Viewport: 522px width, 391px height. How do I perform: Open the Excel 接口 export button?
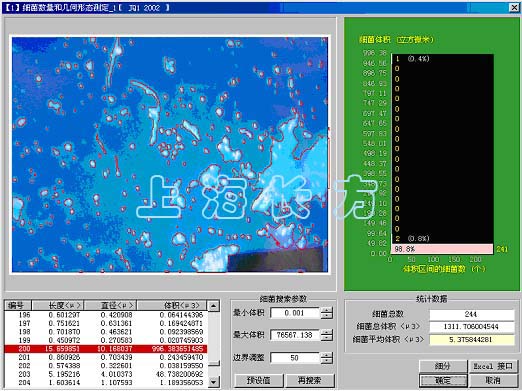pos(493,366)
